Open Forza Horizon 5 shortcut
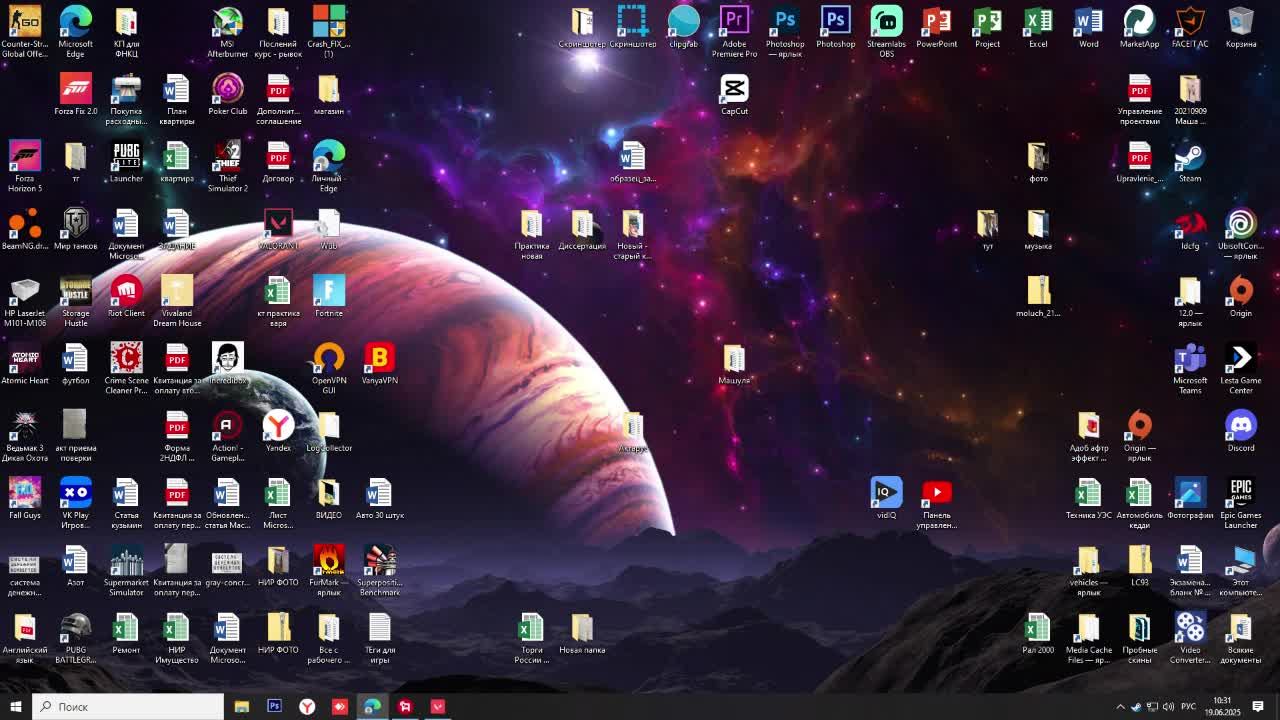The image size is (1280, 720). [x=25, y=166]
